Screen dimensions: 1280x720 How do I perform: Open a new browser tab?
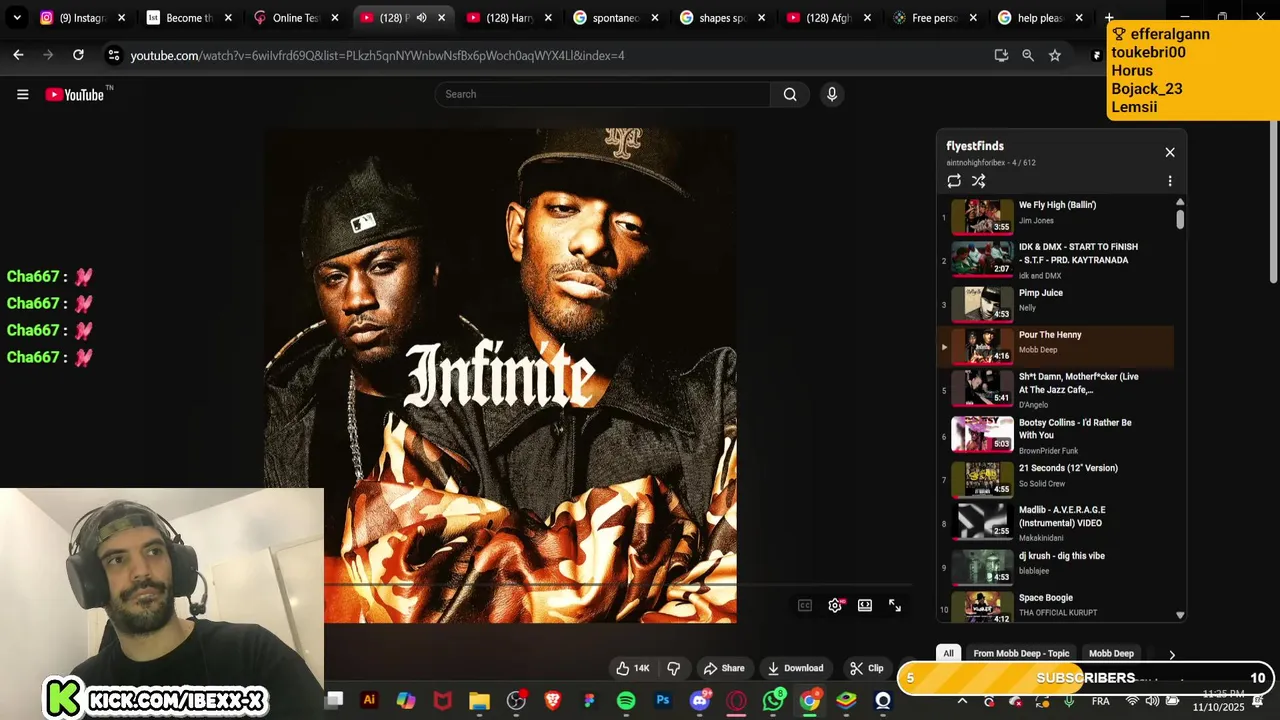click(1108, 18)
